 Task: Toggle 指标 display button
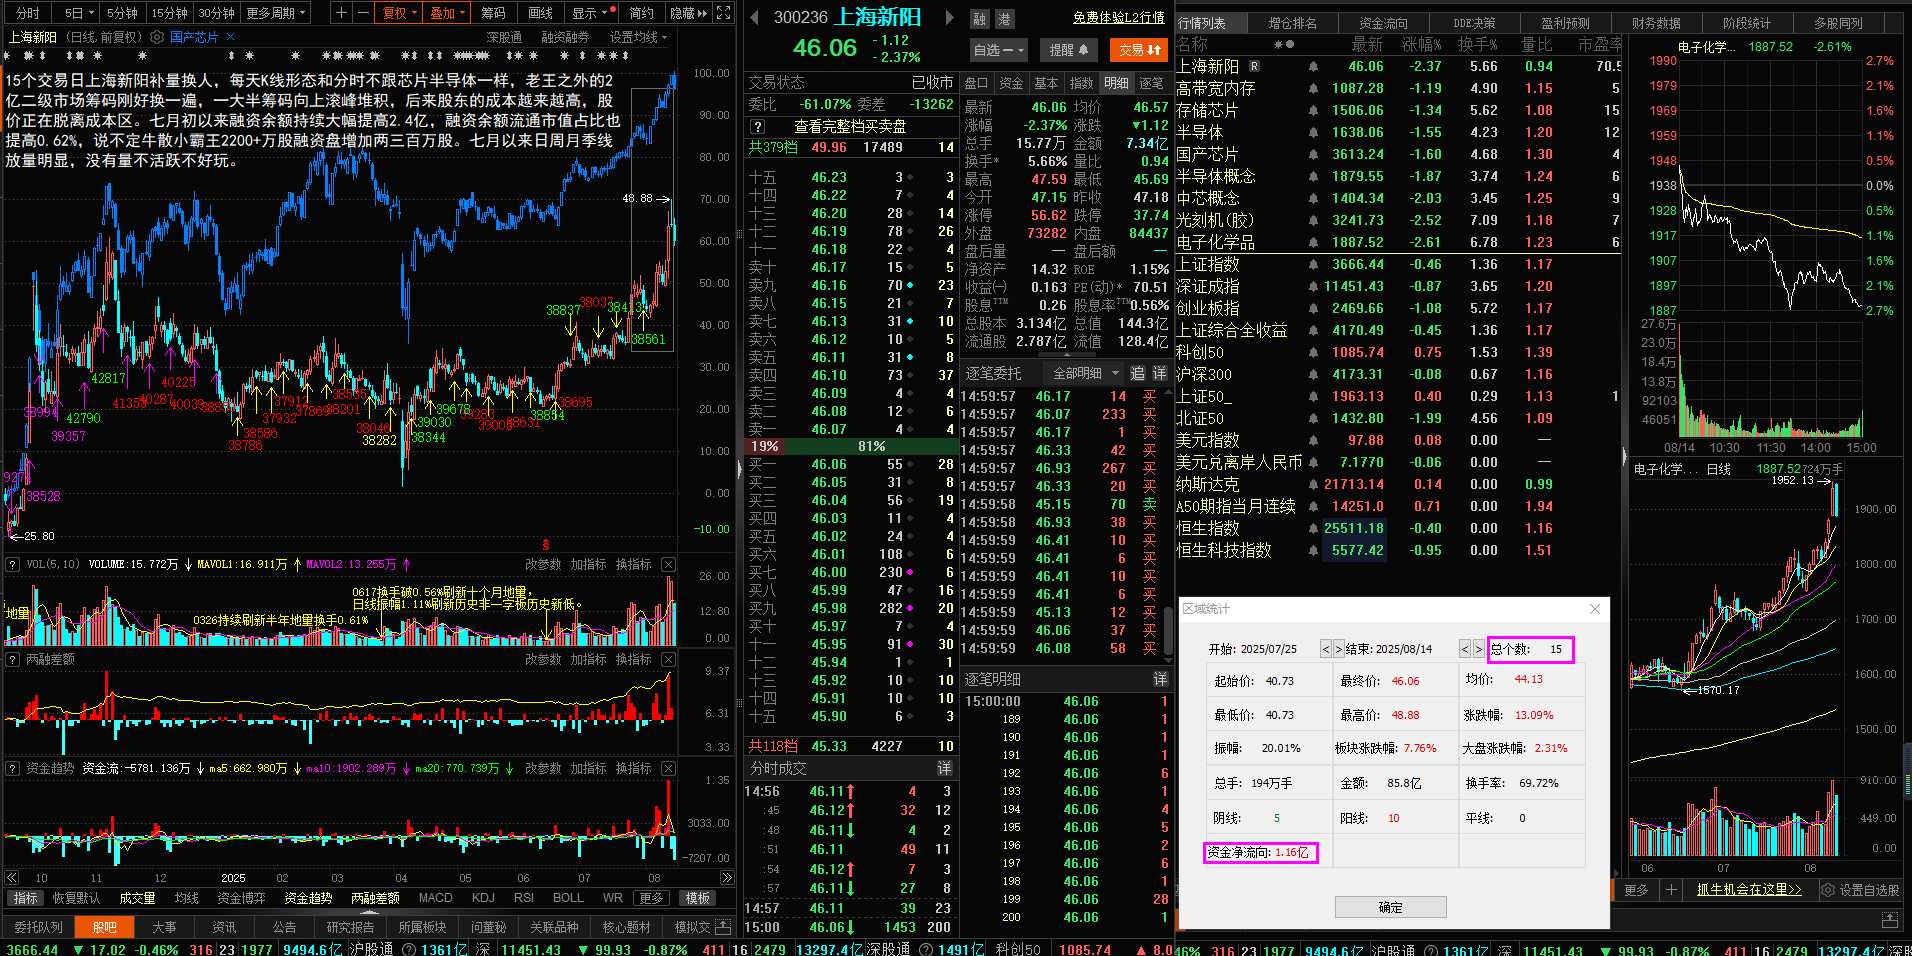click(25, 898)
